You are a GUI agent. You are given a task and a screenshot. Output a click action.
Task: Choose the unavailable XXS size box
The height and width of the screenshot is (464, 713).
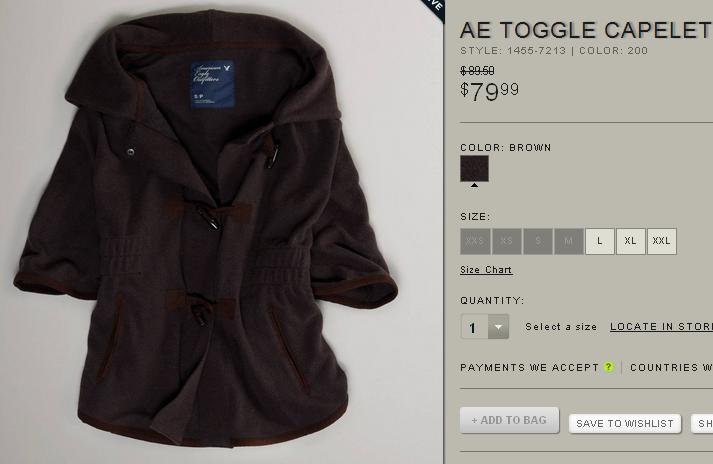pyautogui.click(x=475, y=241)
